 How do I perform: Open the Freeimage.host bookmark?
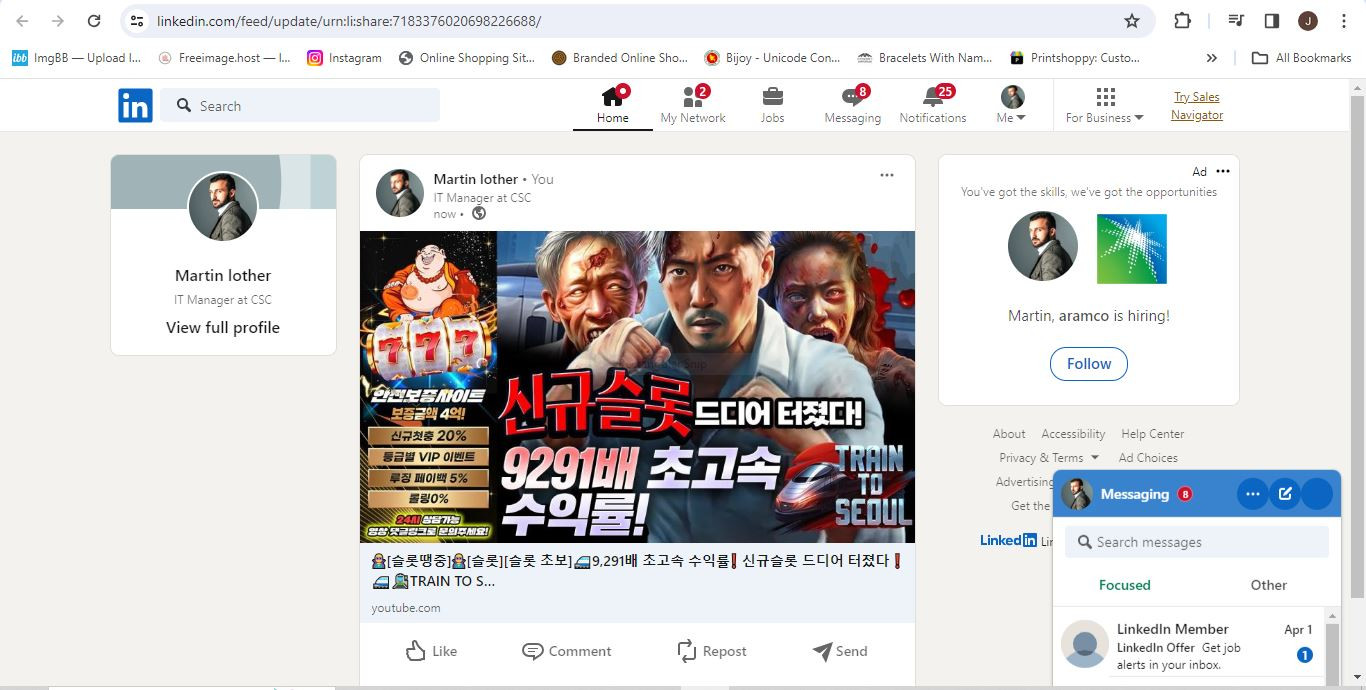coord(224,58)
